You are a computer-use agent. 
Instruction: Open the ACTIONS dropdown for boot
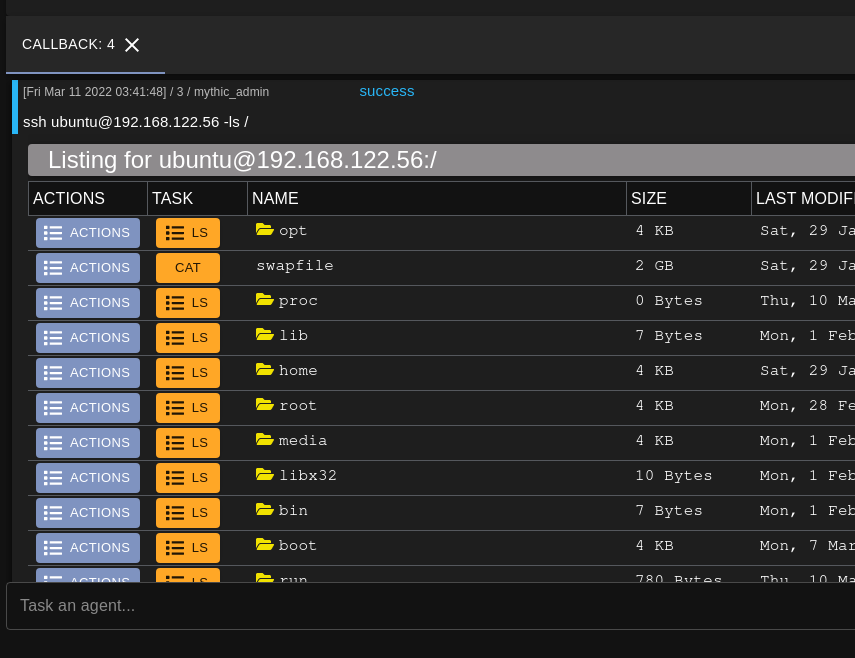point(87,547)
